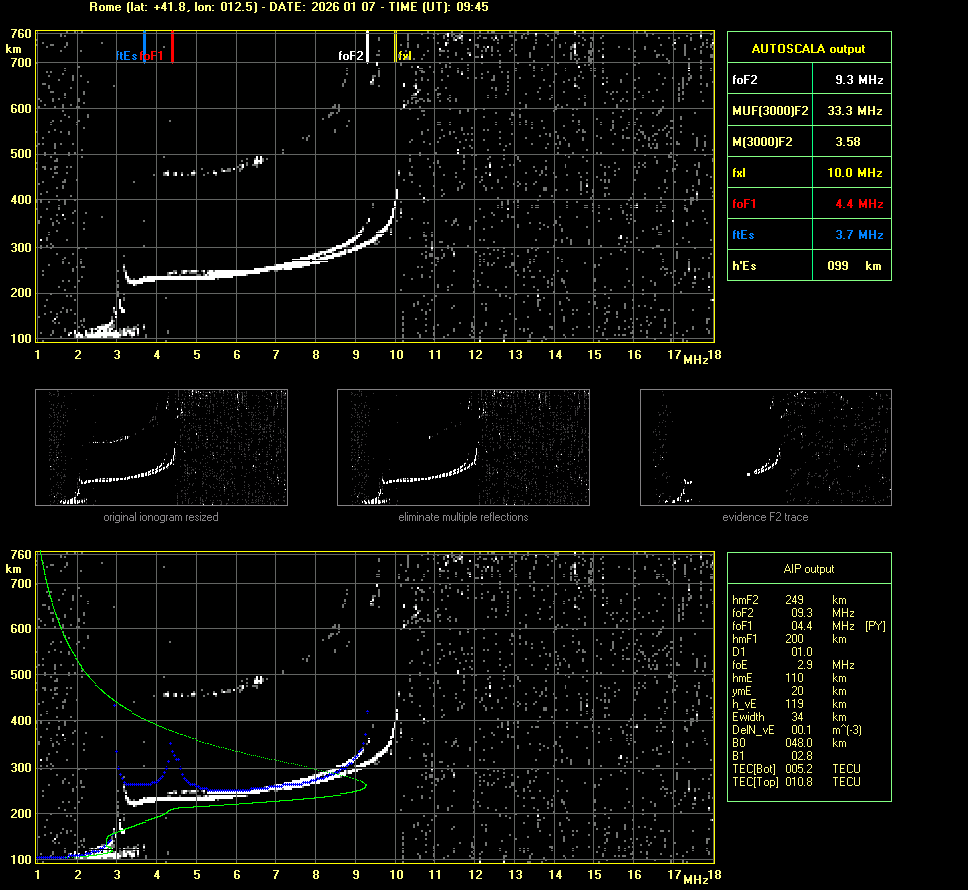Open the eliminate multiple reflections thumbnail
This screenshot has height=890, width=968.
[463, 447]
